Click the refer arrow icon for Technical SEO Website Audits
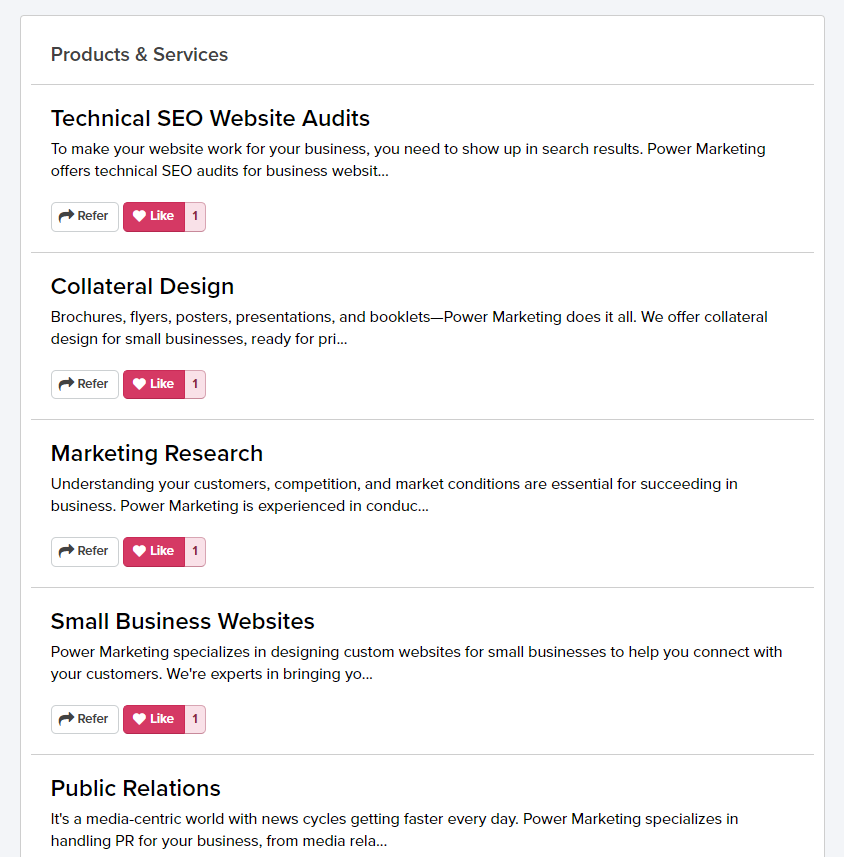 (68, 216)
